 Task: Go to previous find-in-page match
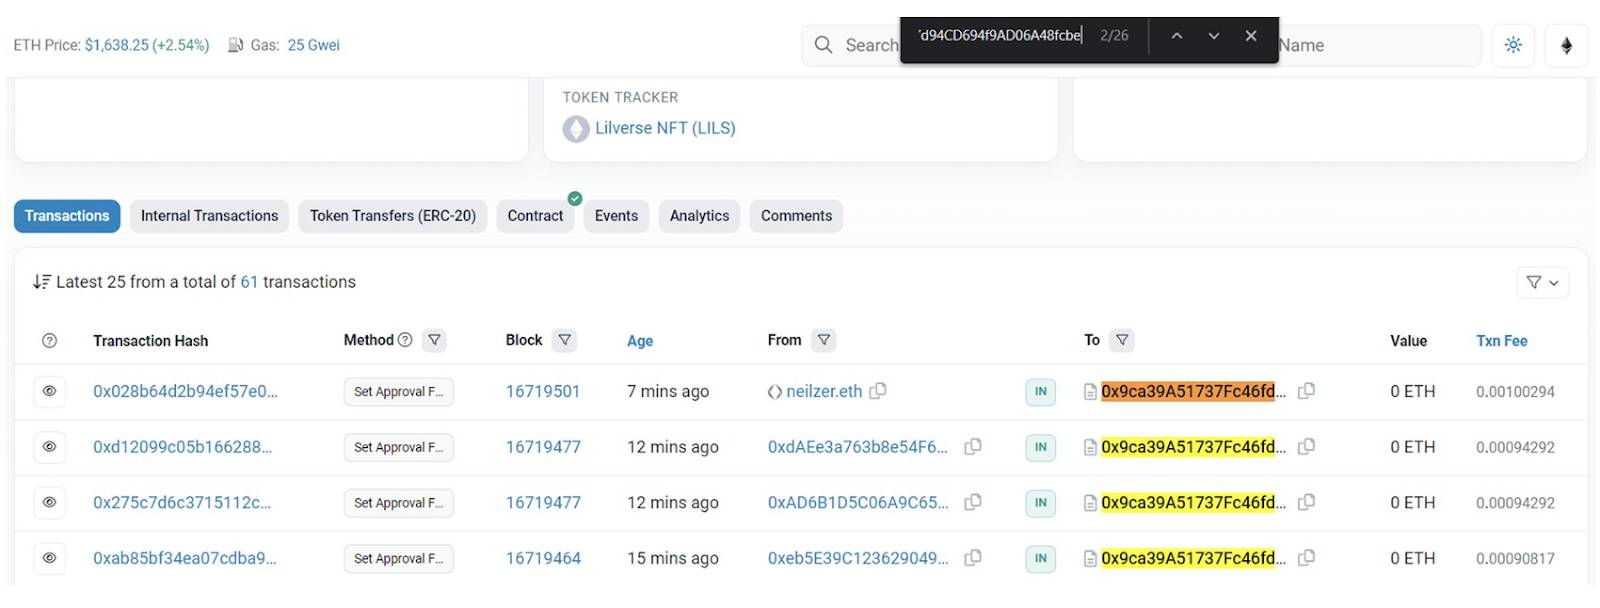tap(1177, 36)
